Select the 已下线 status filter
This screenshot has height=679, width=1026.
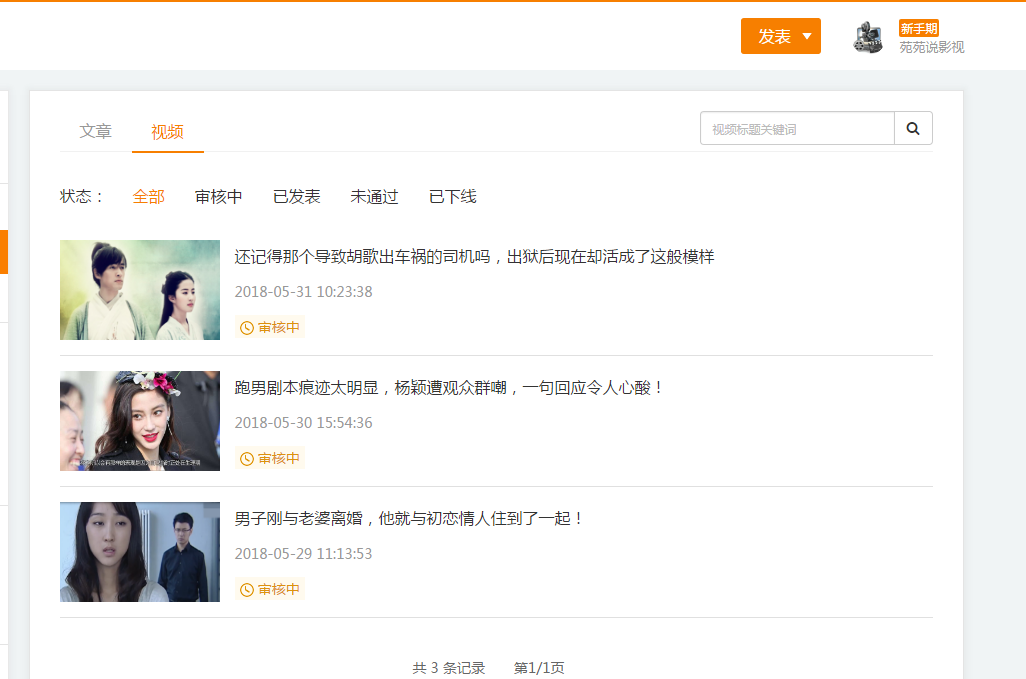click(453, 196)
